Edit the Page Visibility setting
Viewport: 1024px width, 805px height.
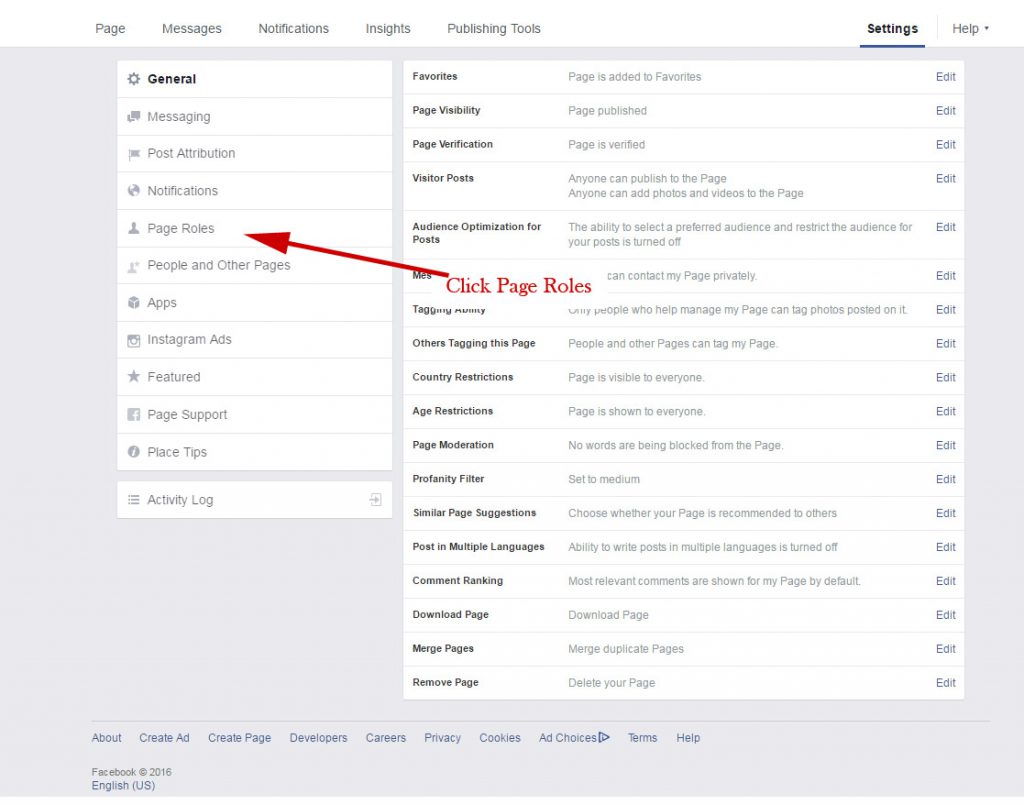(946, 111)
